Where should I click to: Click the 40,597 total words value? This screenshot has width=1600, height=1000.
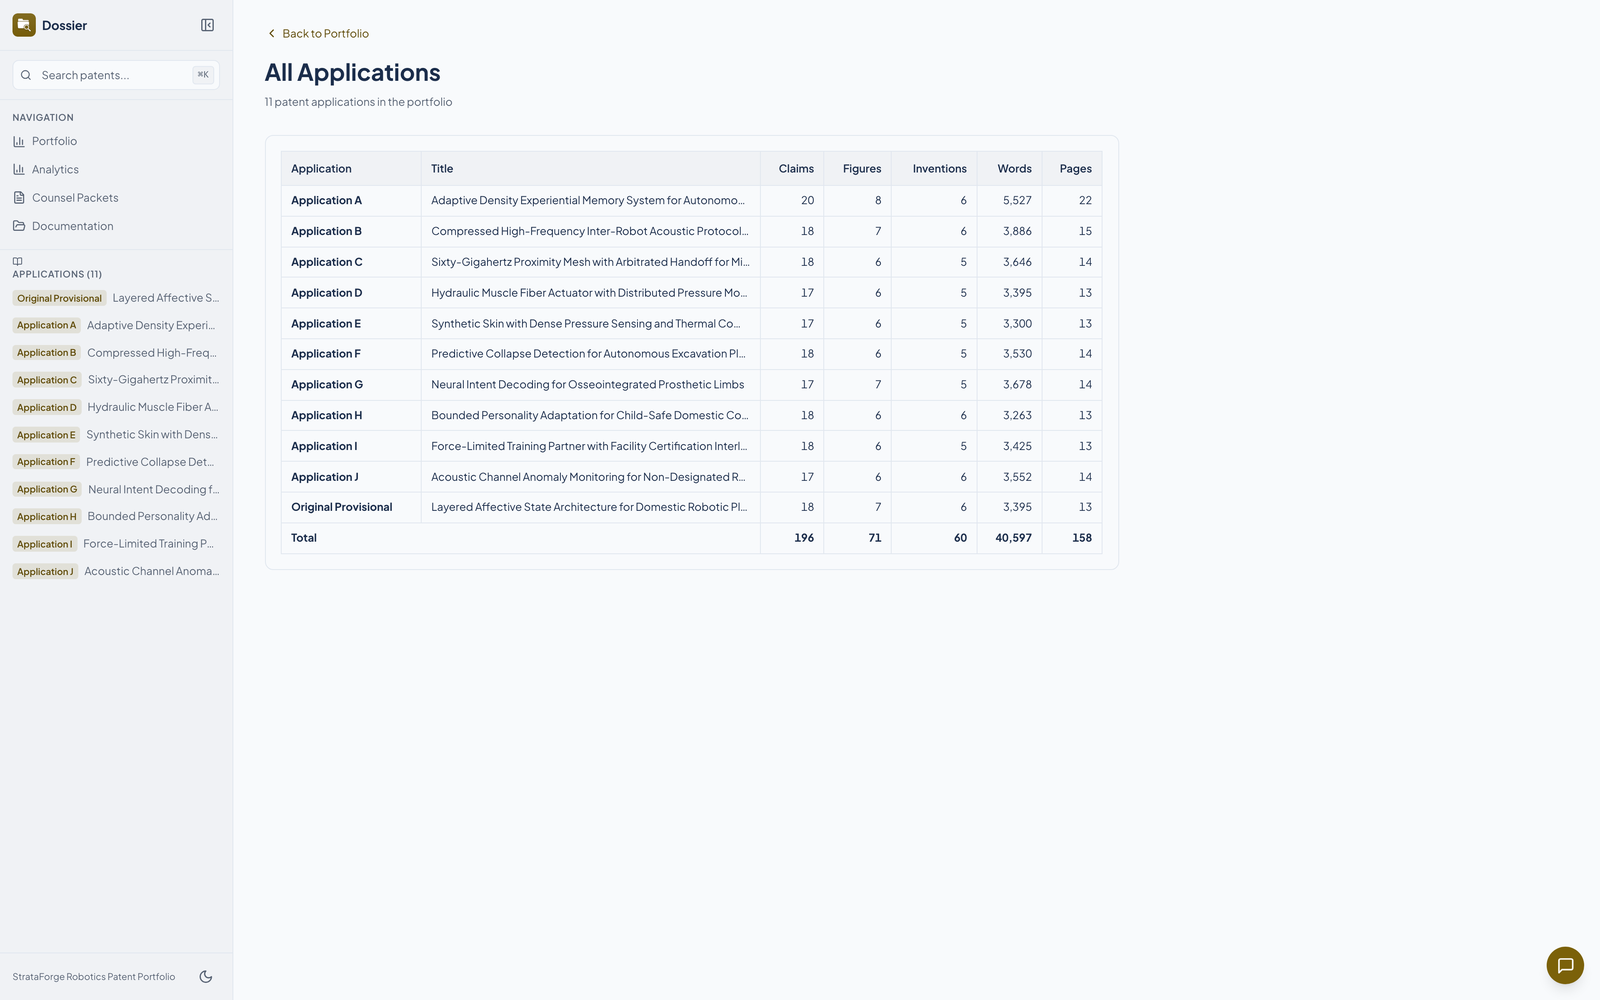(x=1013, y=538)
